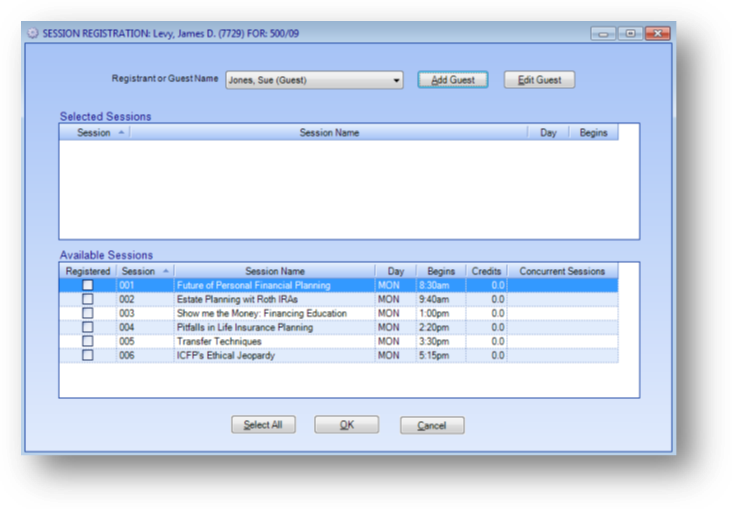Screen dimensions: 732x509
Task: Click Session Name header in Available Sessions
Action: (x=274, y=271)
